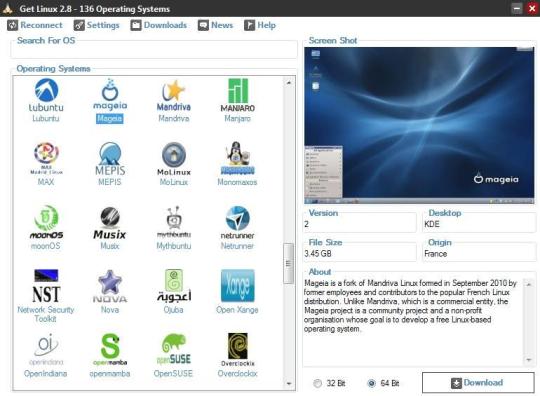Close the Get Linux window
540x396 pixels.
tap(532, 8)
